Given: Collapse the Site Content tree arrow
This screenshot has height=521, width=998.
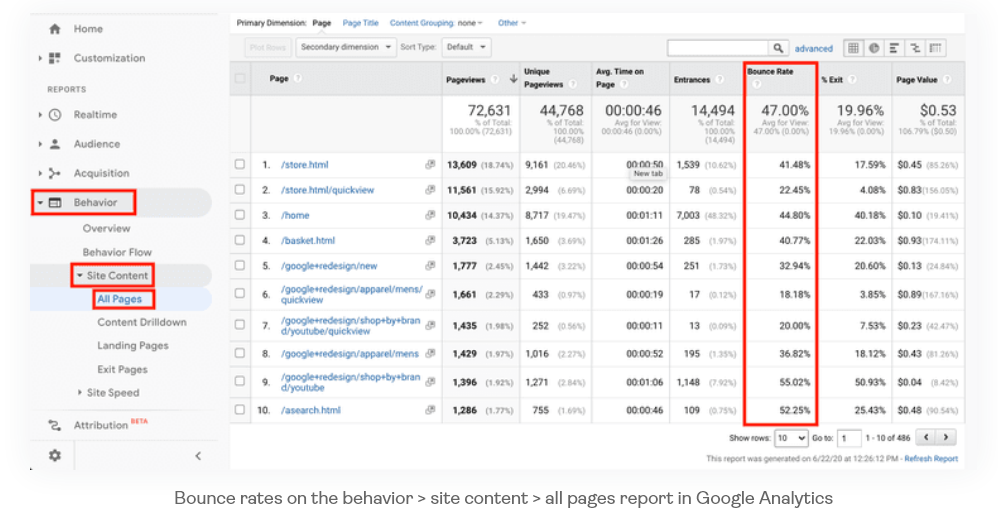Looking at the screenshot, I should [80, 275].
